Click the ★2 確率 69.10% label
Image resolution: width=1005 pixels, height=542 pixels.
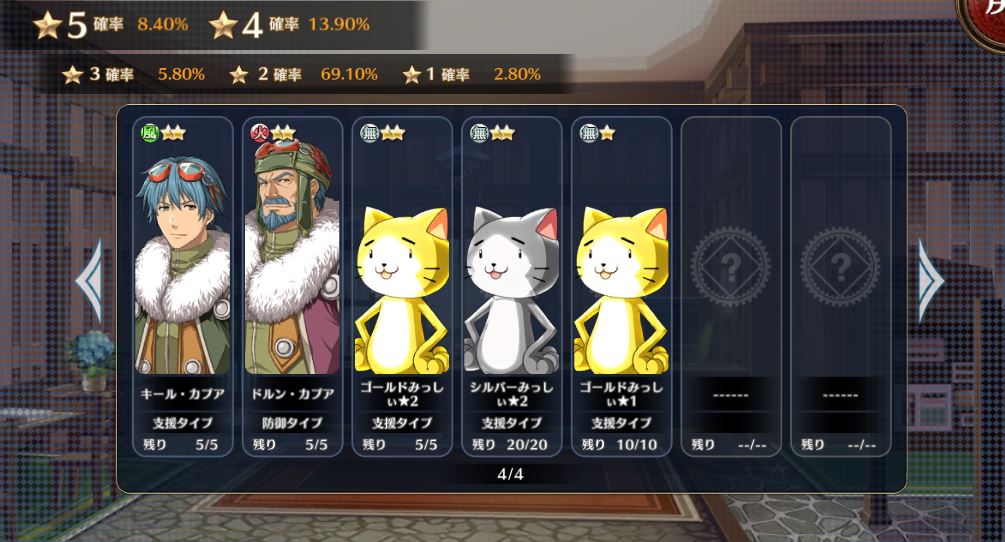click(x=304, y=74)
